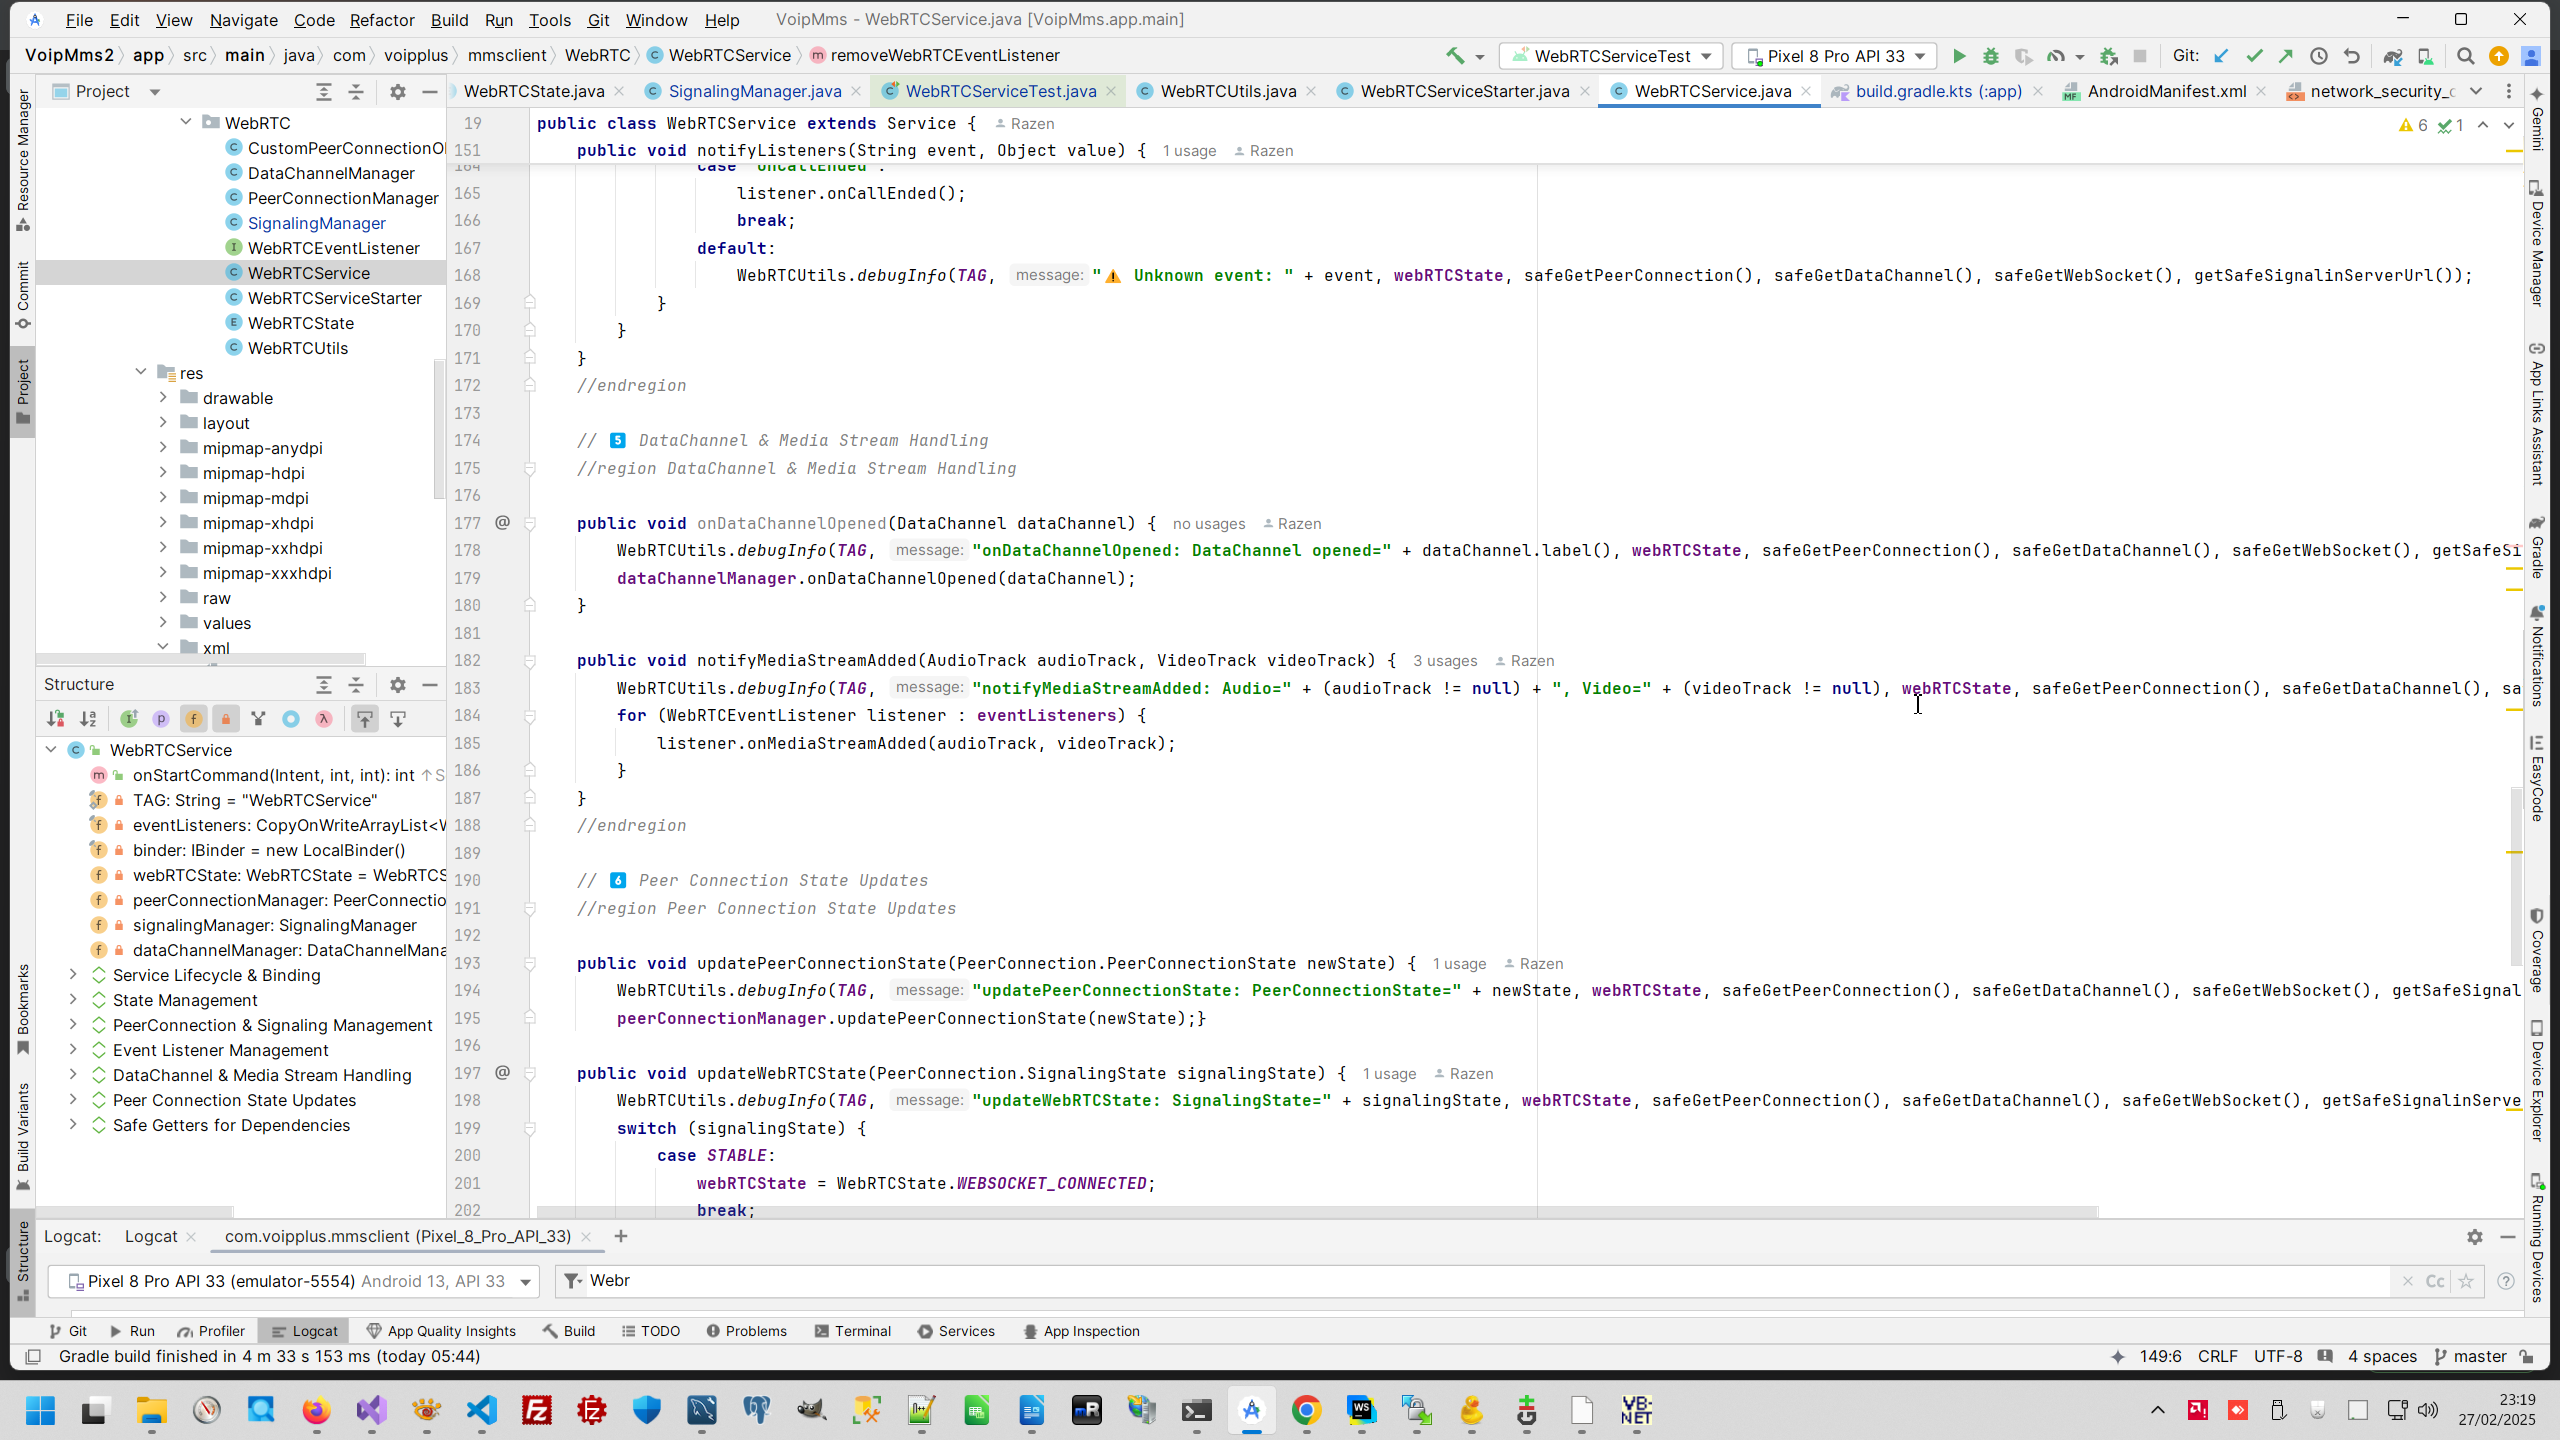
Task: Click master branch in status bar
Action: point(2477,1356)
